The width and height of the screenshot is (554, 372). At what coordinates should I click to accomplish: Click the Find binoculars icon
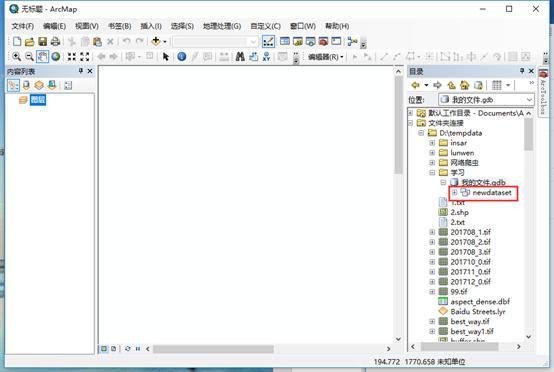[x=240, y=57]
